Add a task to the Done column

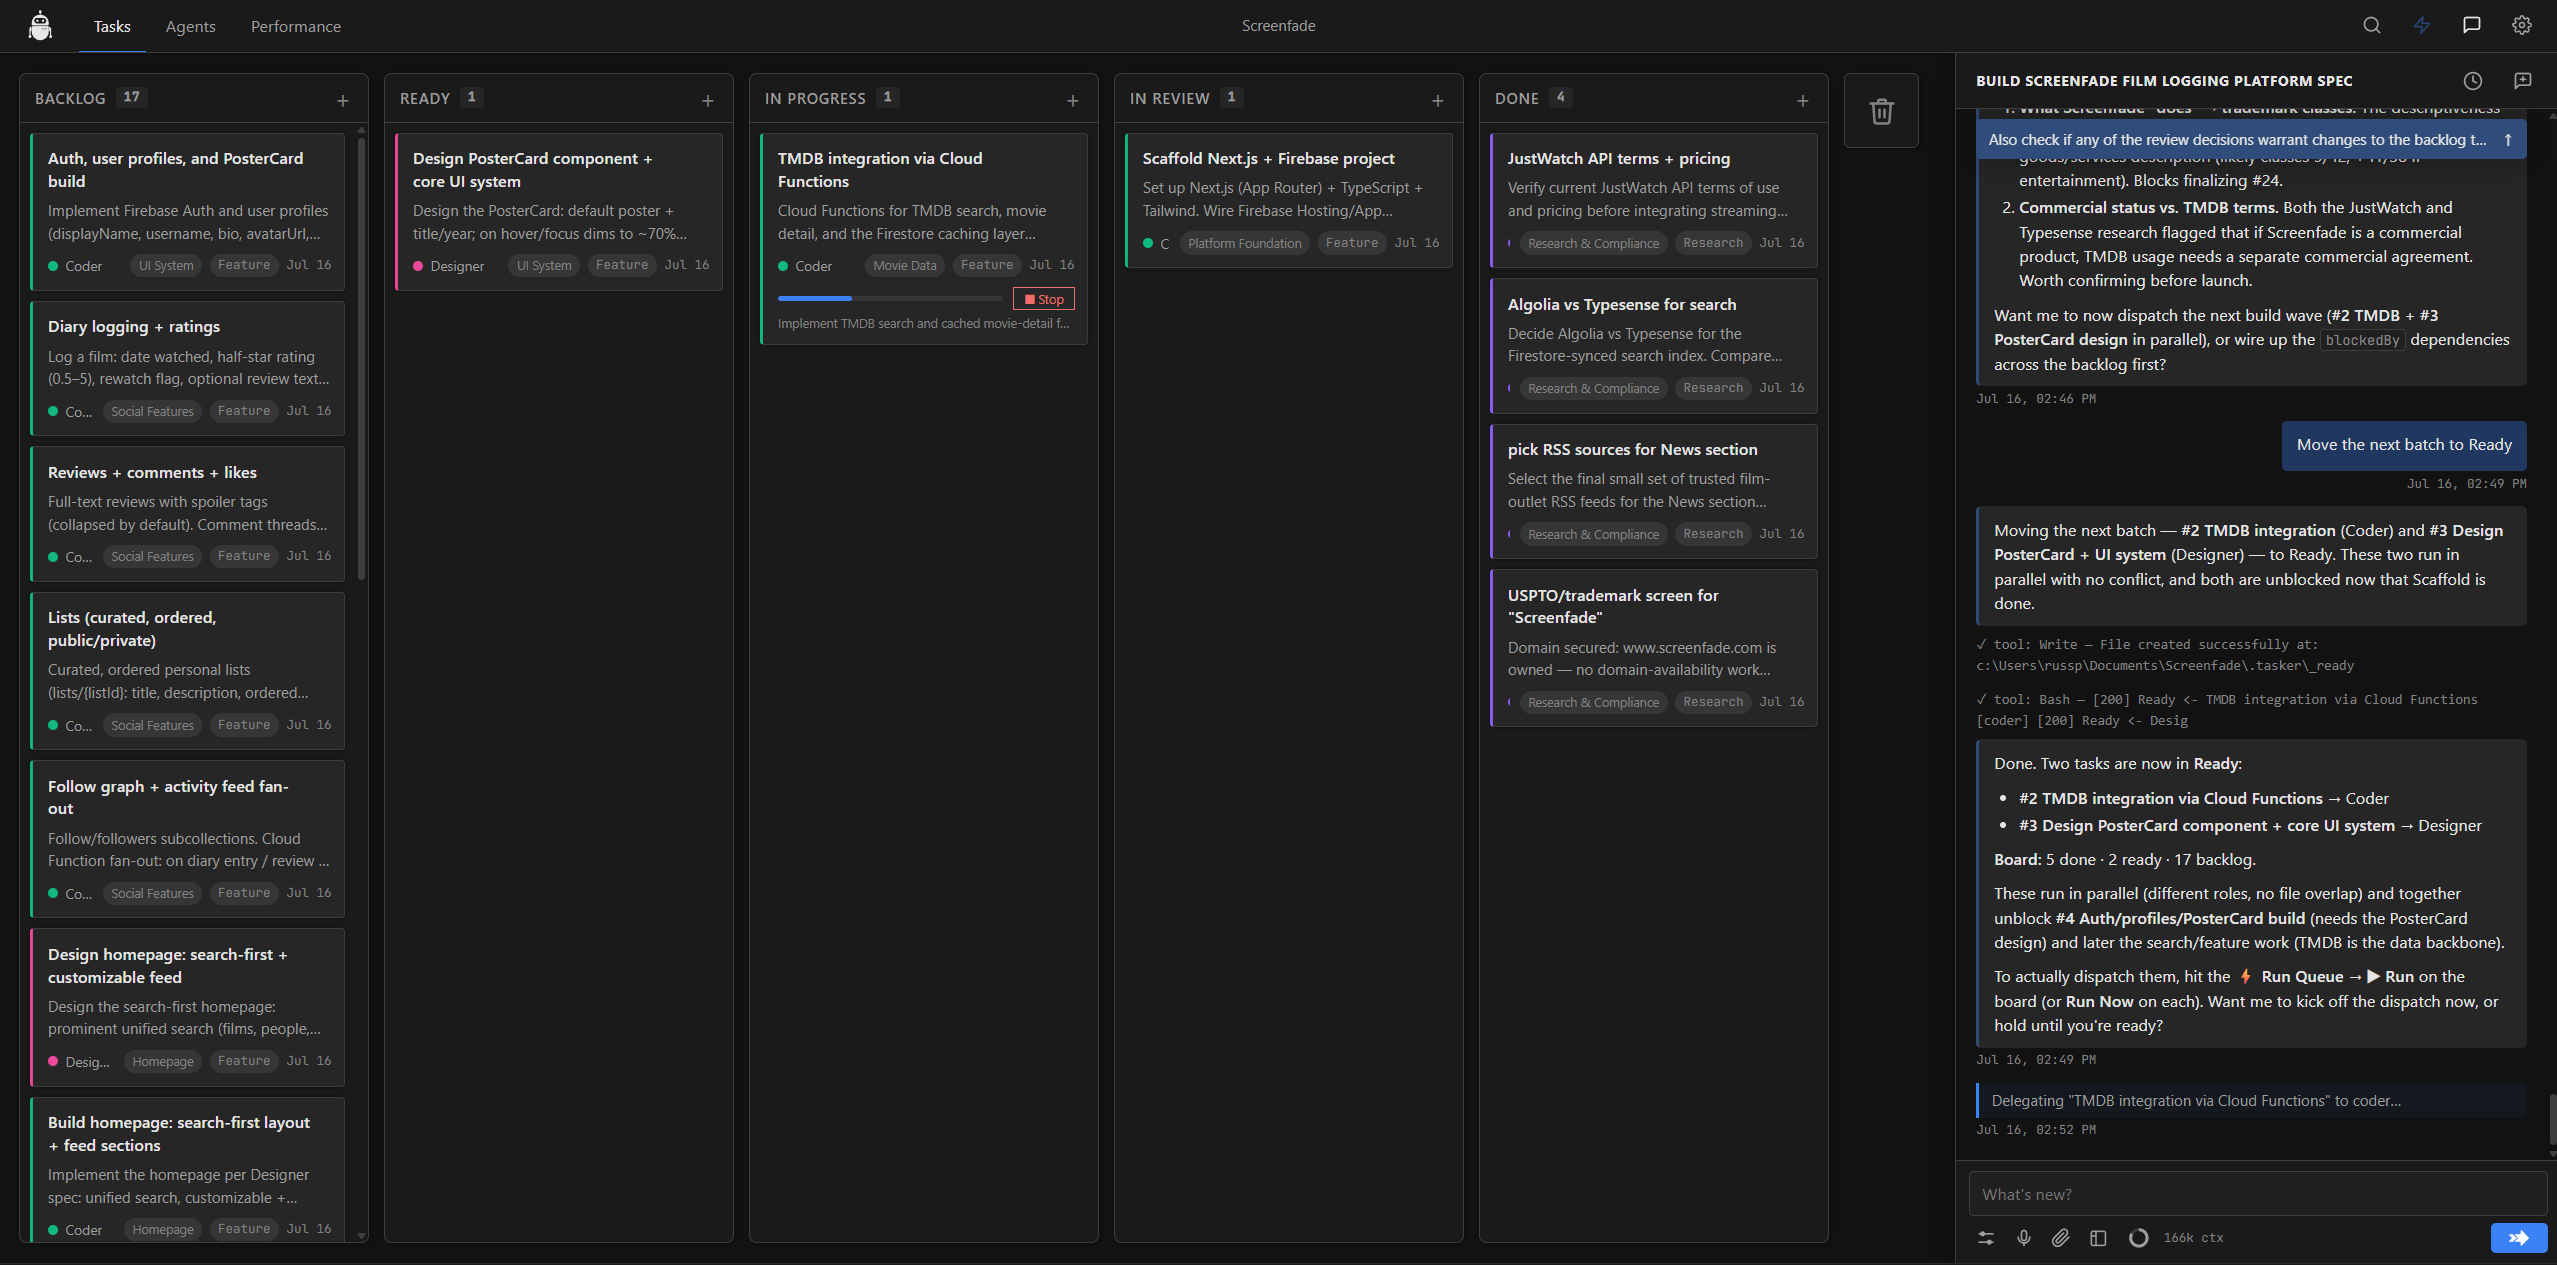point(1803,101)
